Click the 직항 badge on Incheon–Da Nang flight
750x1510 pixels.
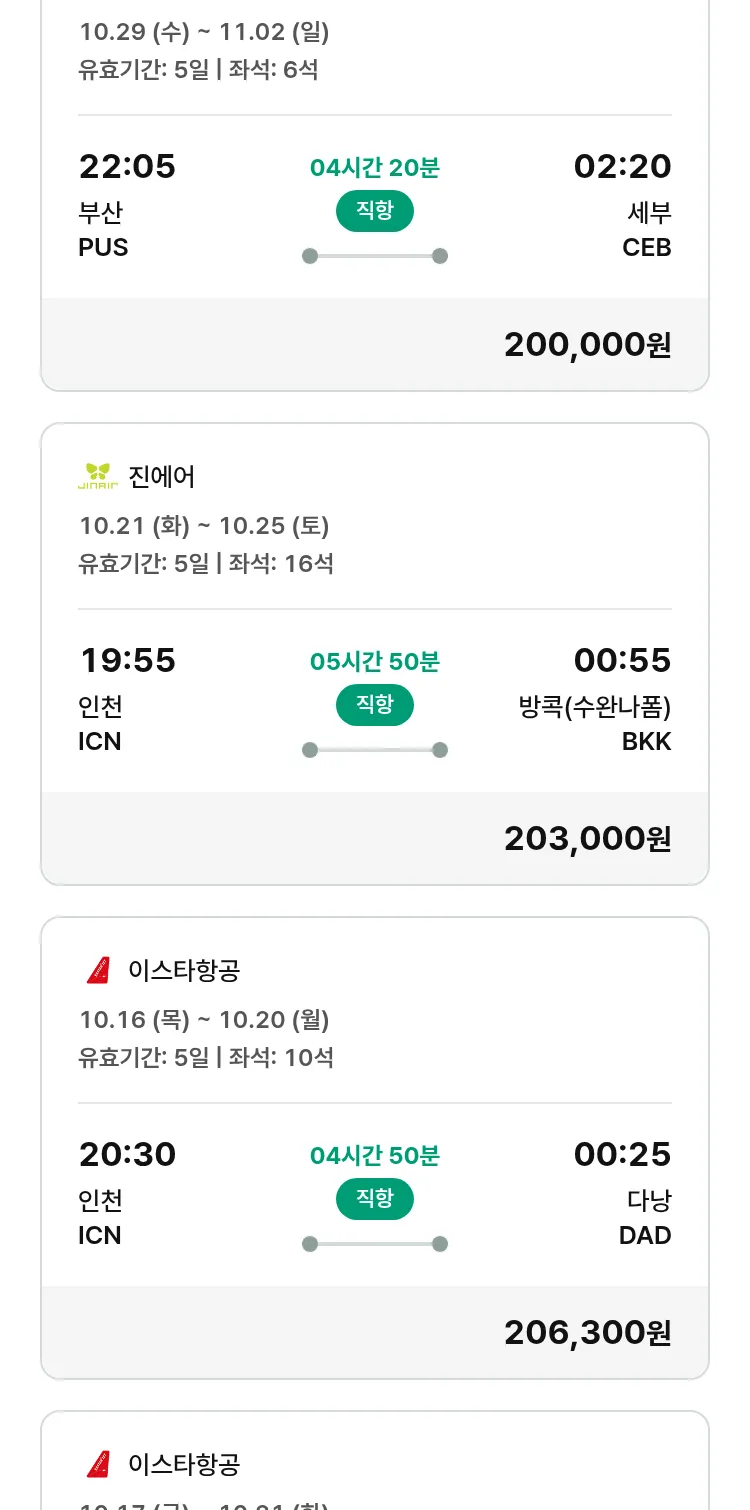[374, 1199]
